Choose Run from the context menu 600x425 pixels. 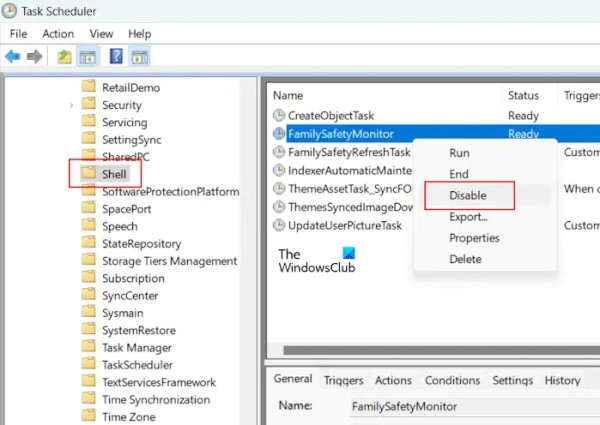[x=485, y=153]
